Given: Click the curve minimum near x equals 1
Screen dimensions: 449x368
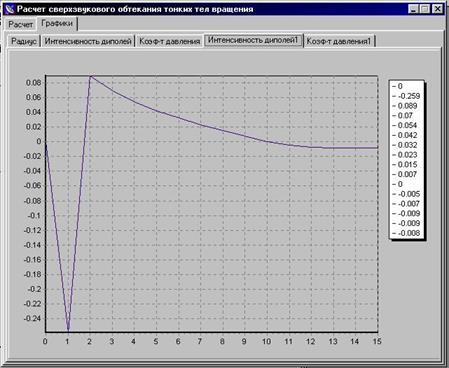Looking at the screenshot, I should click(68, 330).
